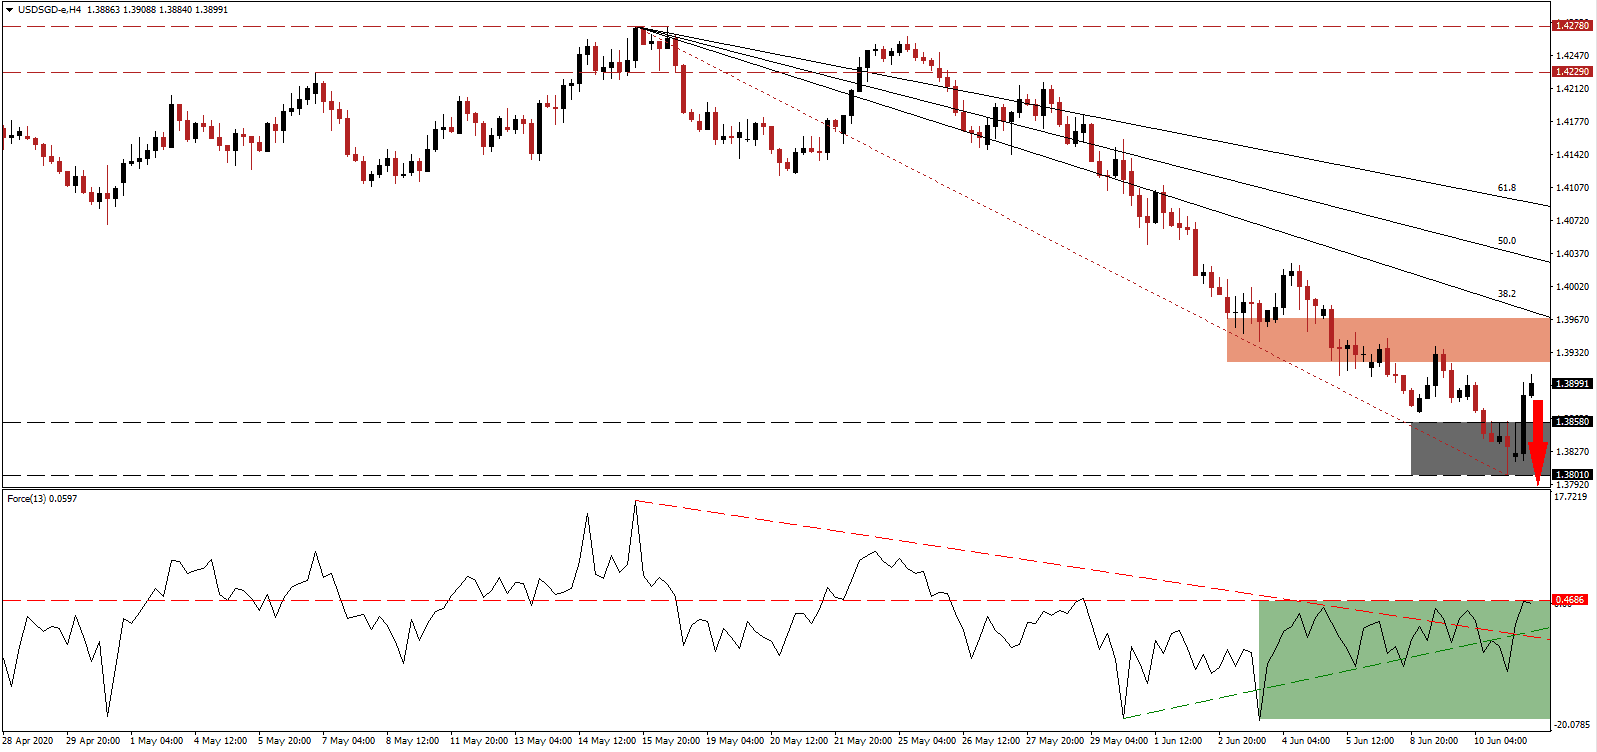
Task: Click the chart menu triangle beside USDSGD-e,H4
Action: tap(9, 9)
